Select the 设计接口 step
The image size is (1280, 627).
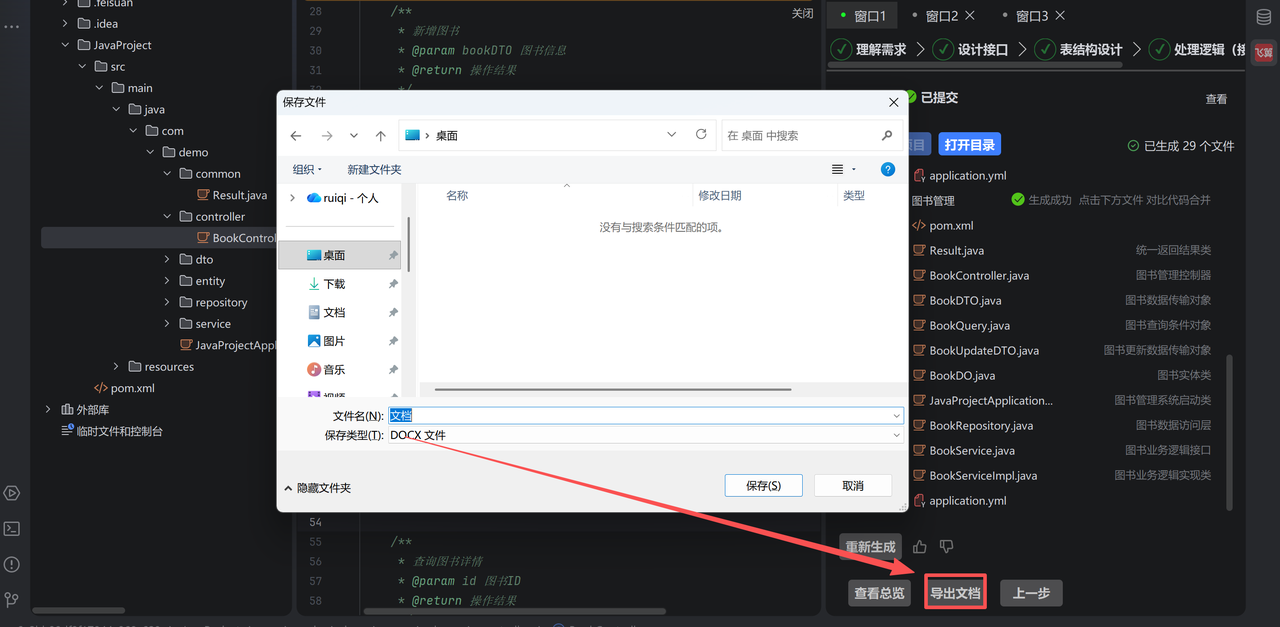(970, 49)
